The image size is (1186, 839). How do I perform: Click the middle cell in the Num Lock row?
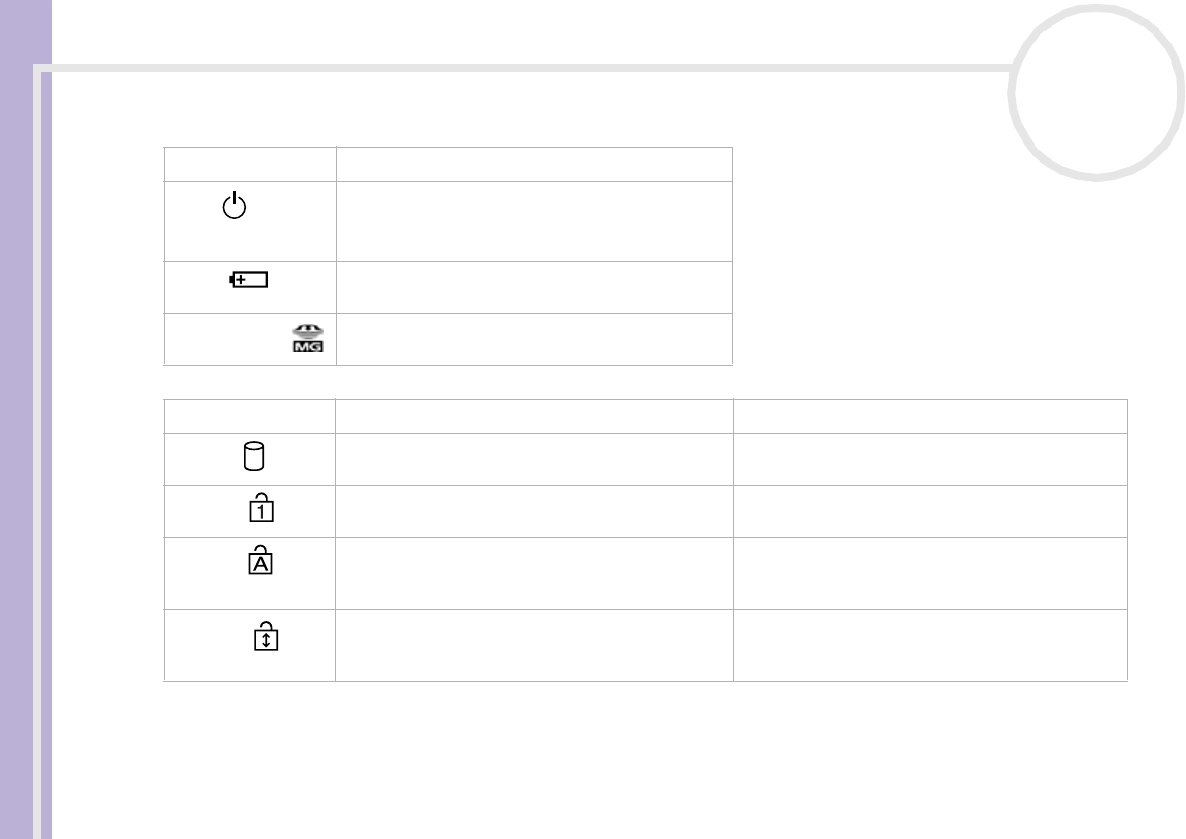534,509
